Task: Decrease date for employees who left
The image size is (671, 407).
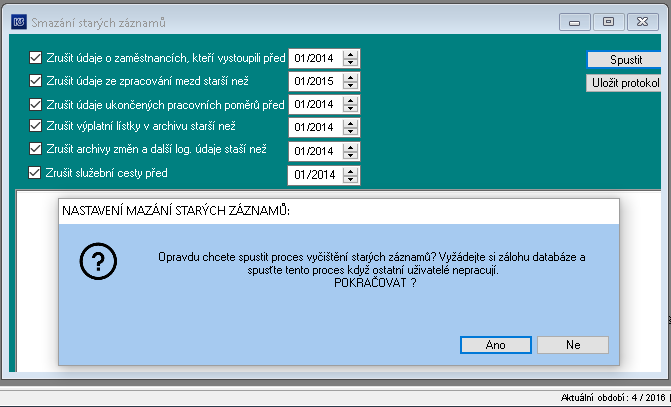Action: tap(350, 62)
